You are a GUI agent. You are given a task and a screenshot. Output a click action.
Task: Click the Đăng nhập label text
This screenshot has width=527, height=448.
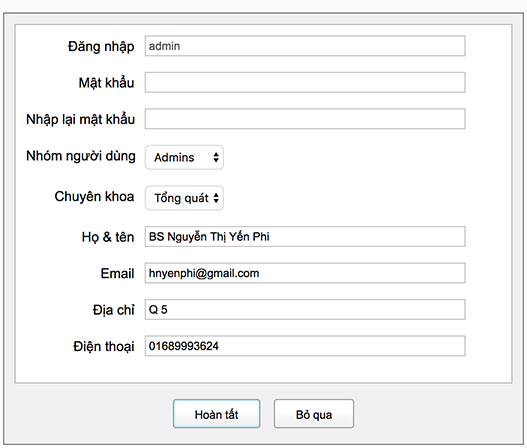click(x=101, y=46)
